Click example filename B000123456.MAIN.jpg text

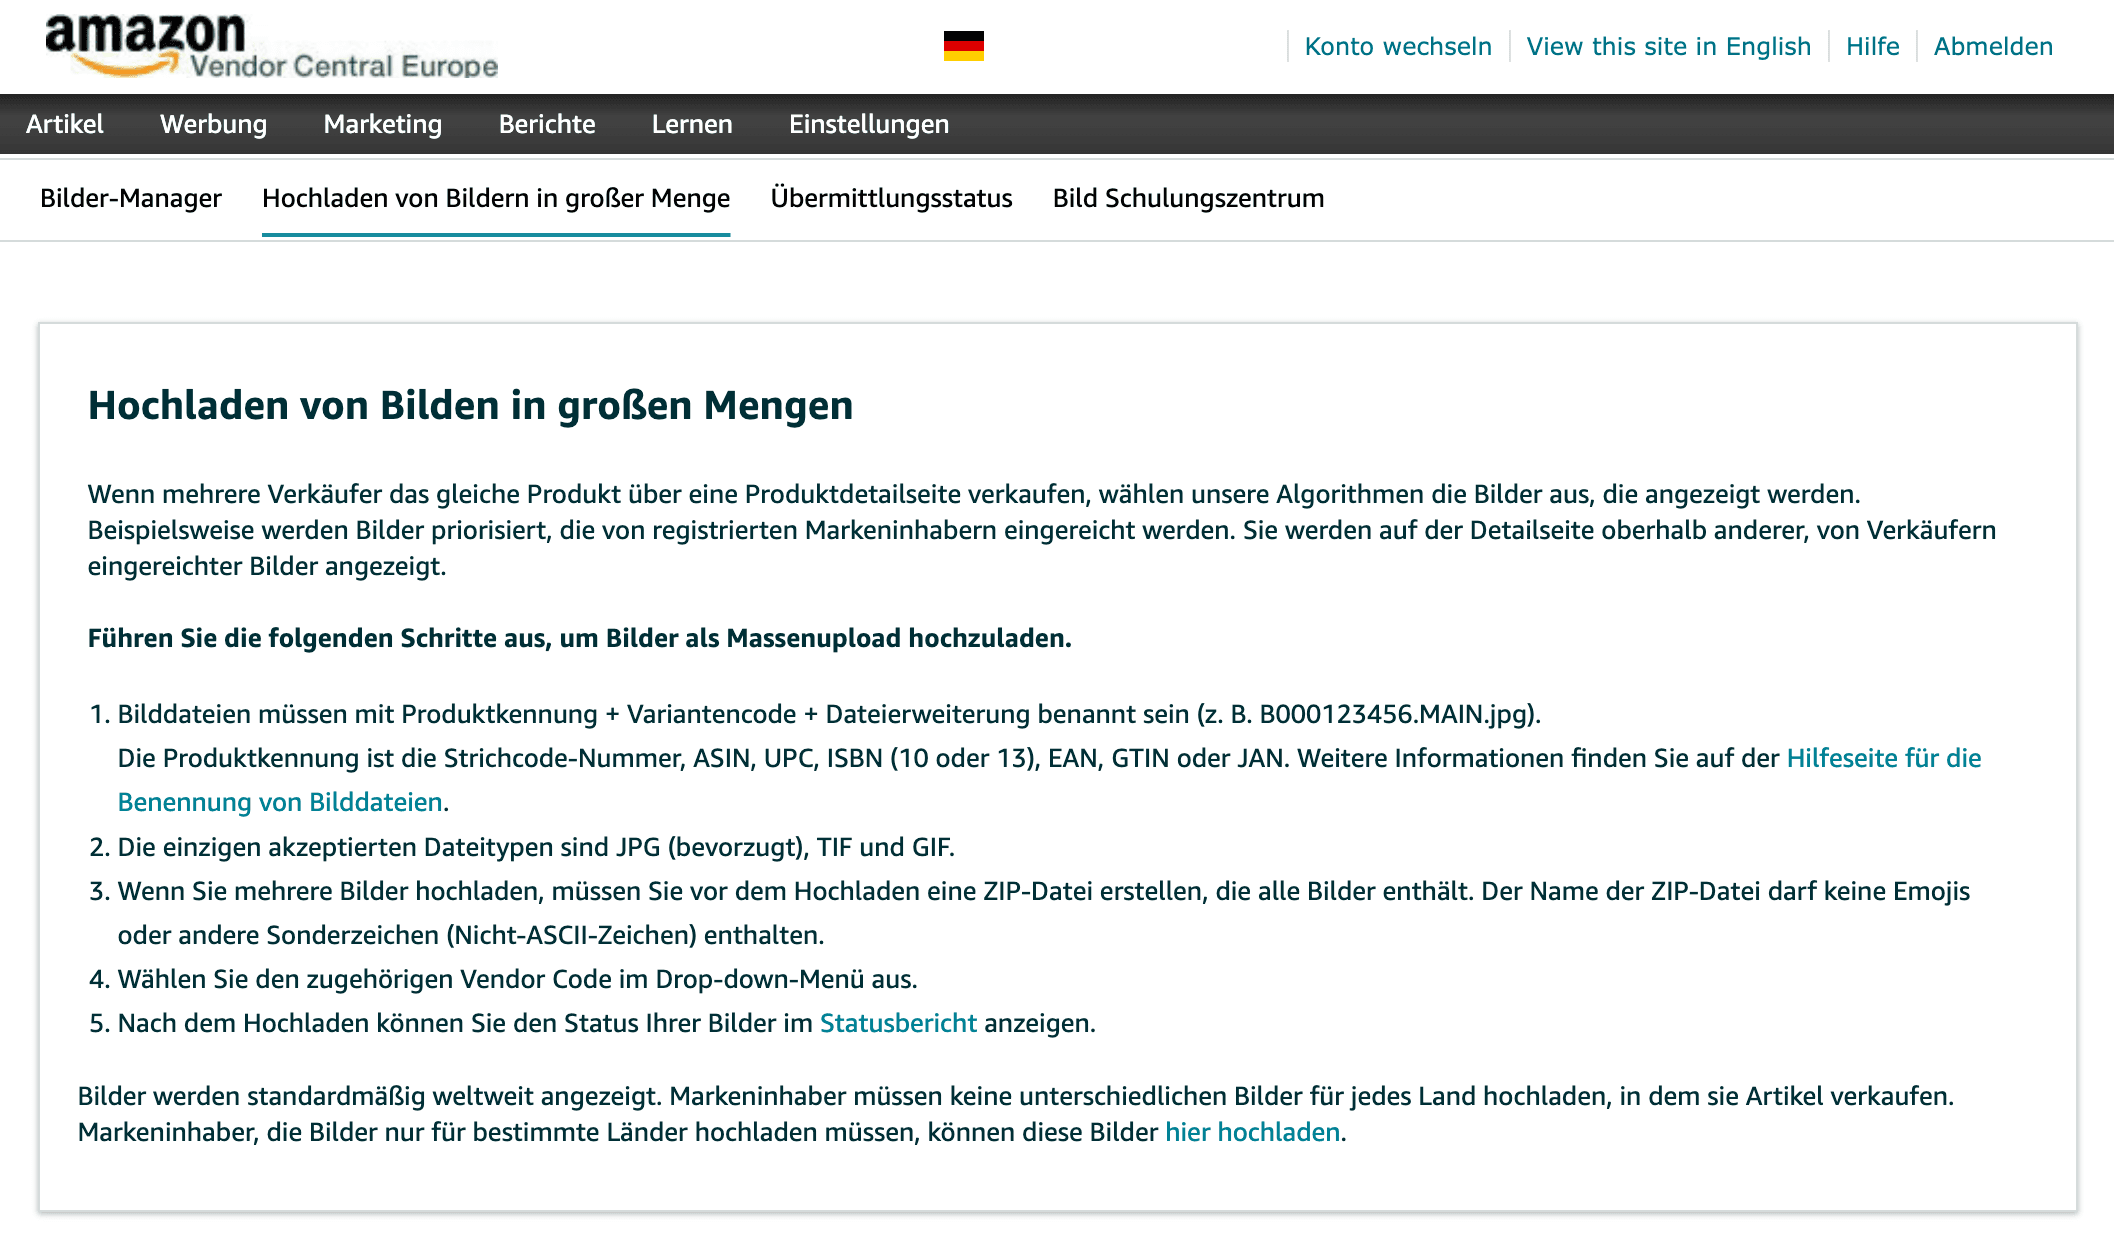(x=1396, y=714)
